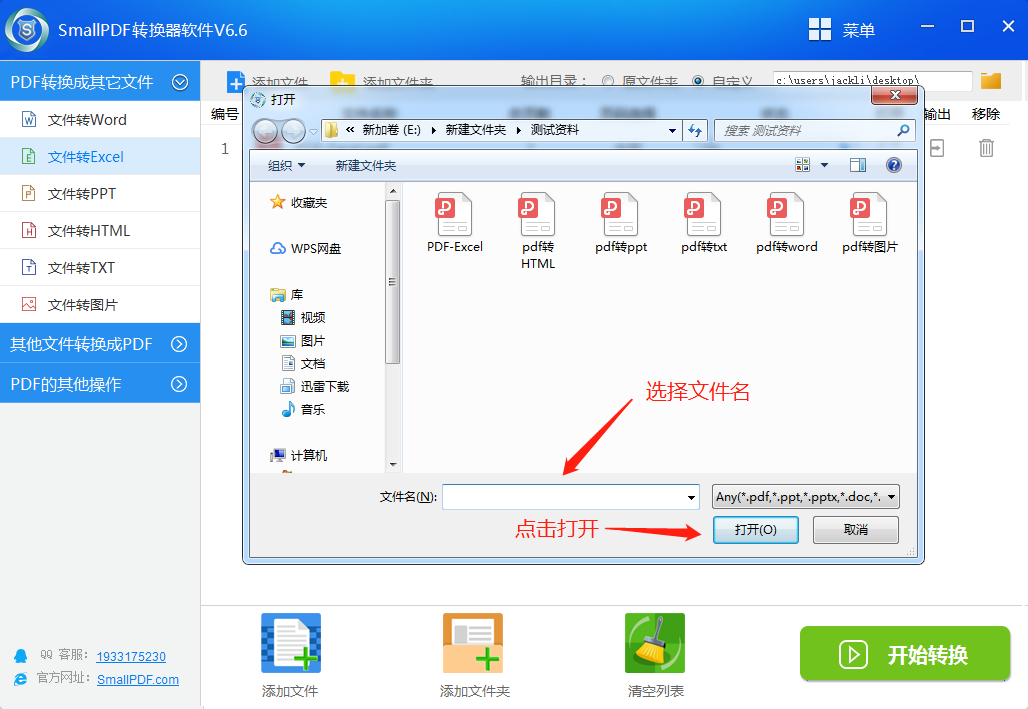Select 计算机 in navigation pane

(298, 455)
